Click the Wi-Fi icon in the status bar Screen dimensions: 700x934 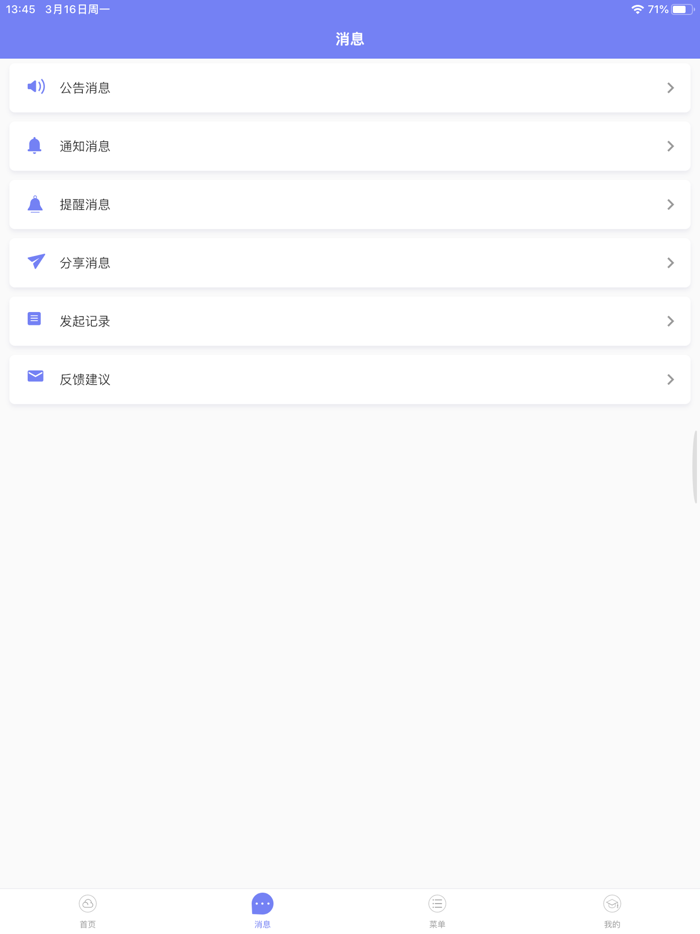[640, 10]
